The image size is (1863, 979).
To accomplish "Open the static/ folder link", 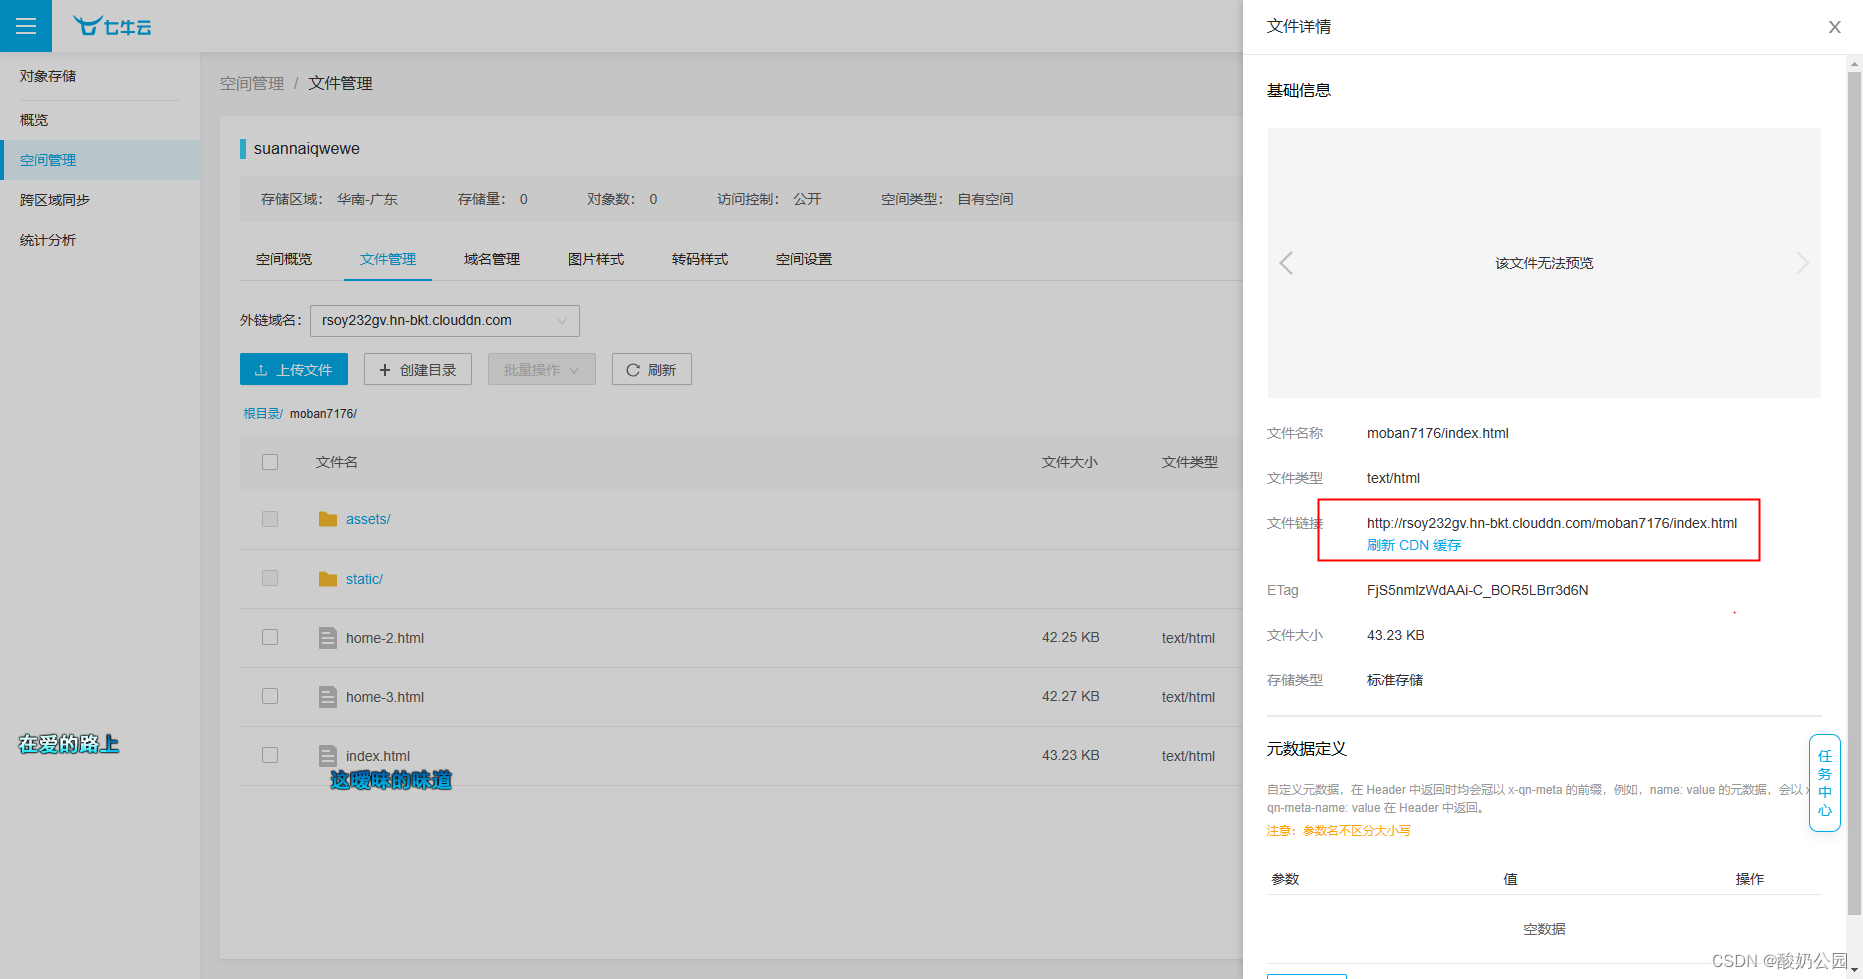I will point(364,579).
